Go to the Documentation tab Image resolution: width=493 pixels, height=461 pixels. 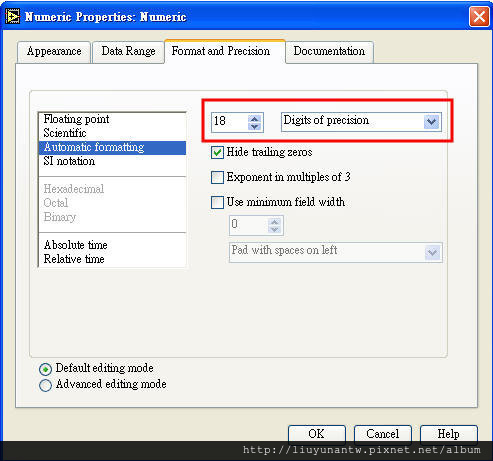(x=329, y=52)
